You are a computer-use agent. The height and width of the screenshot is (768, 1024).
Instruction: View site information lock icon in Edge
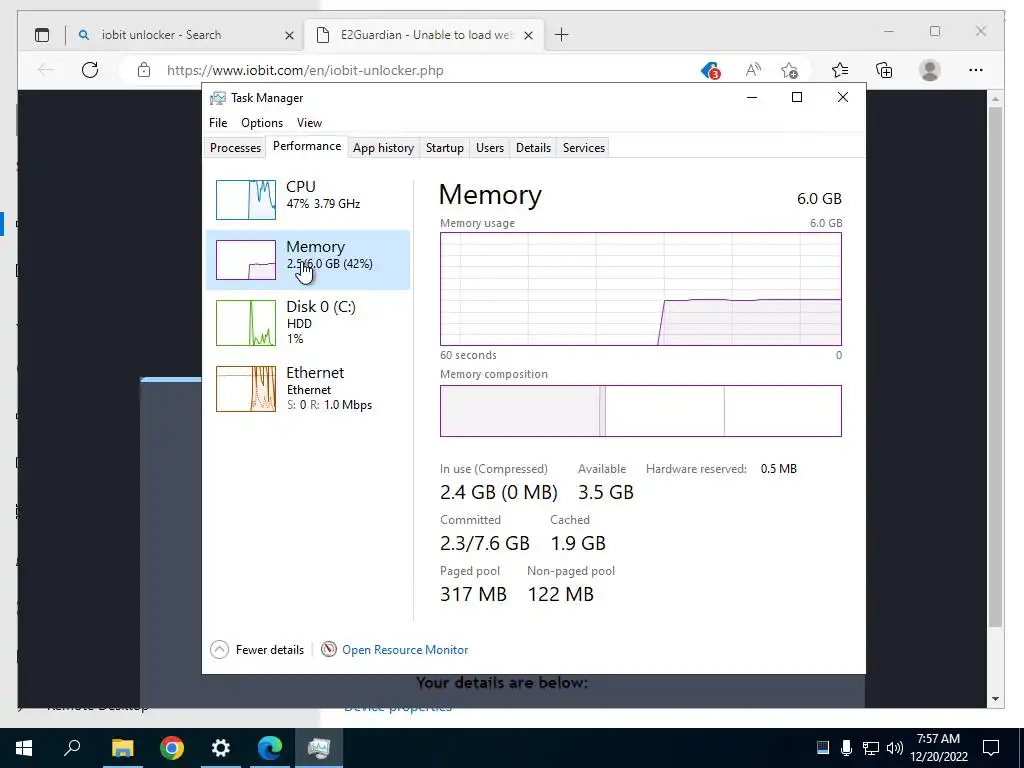coord(144,70)
